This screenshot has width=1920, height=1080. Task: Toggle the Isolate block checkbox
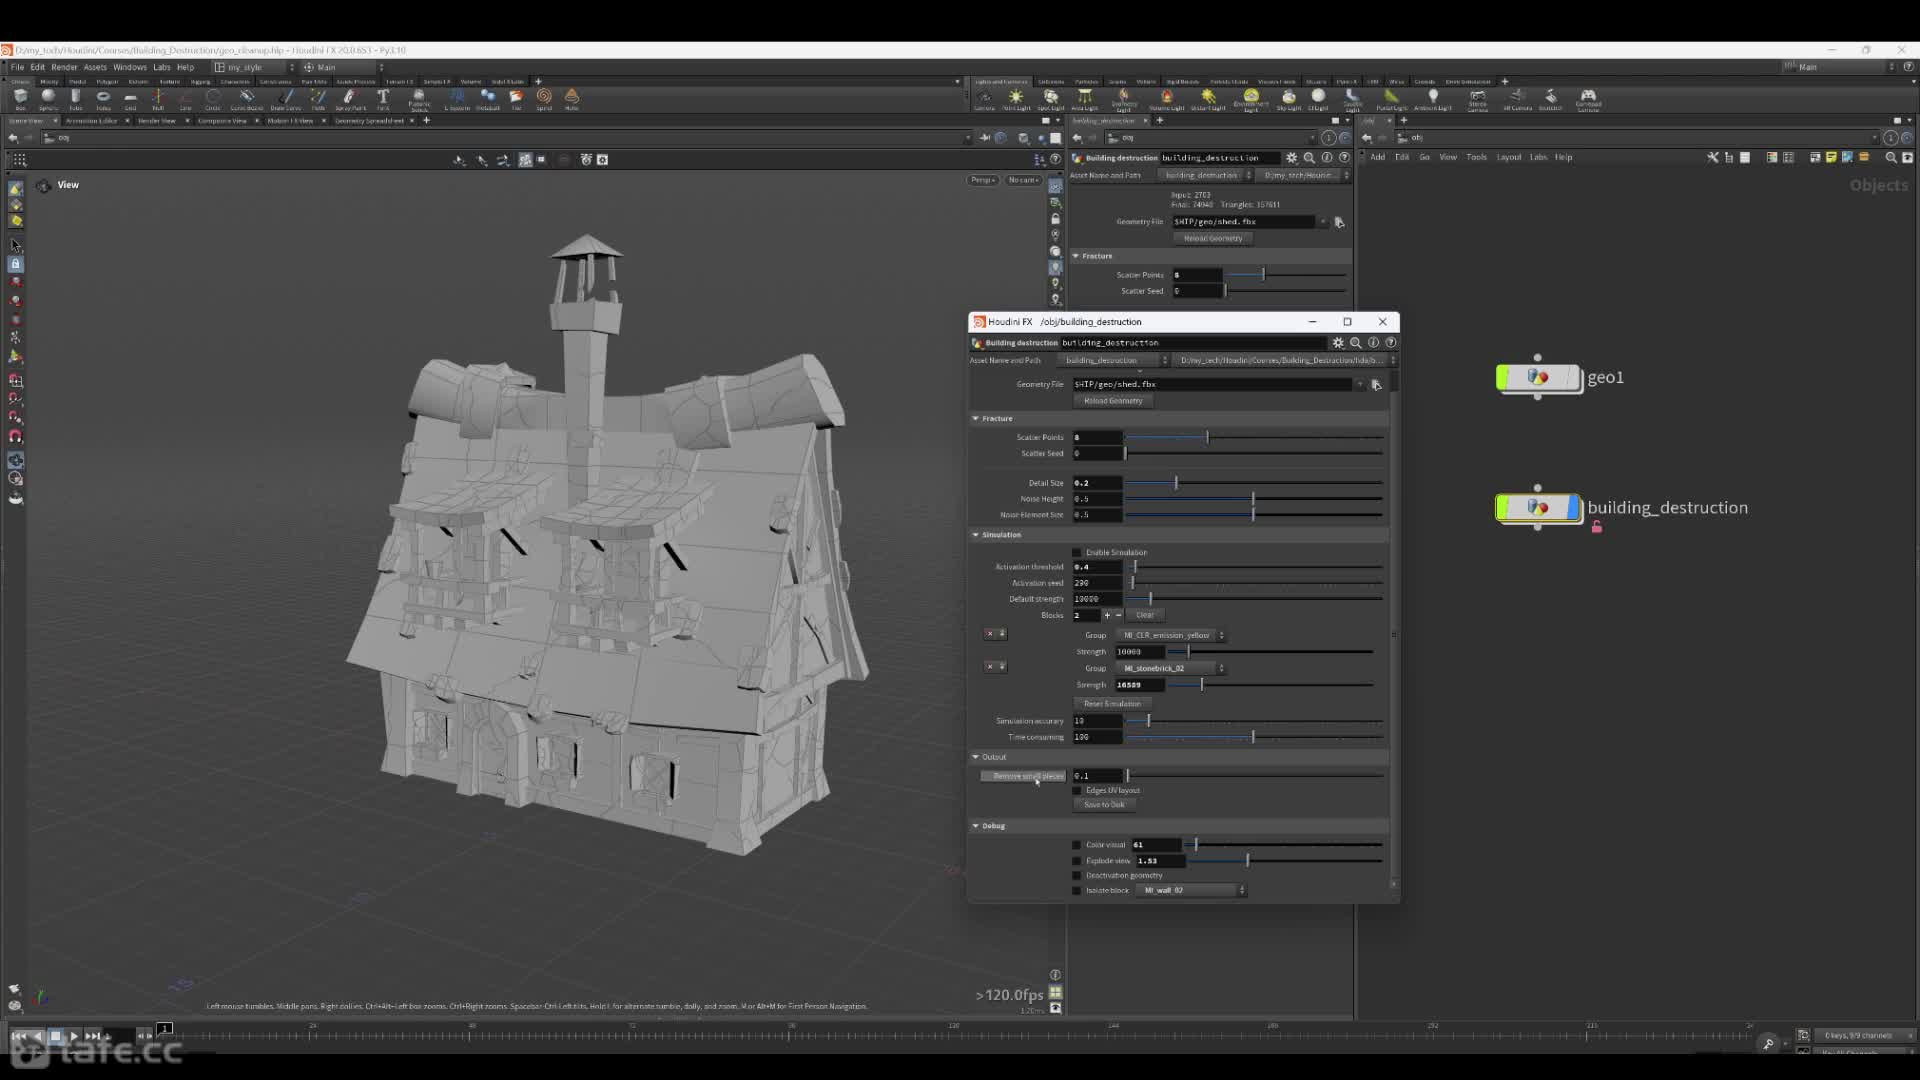pyautogui.click(x=1077, y=891)
